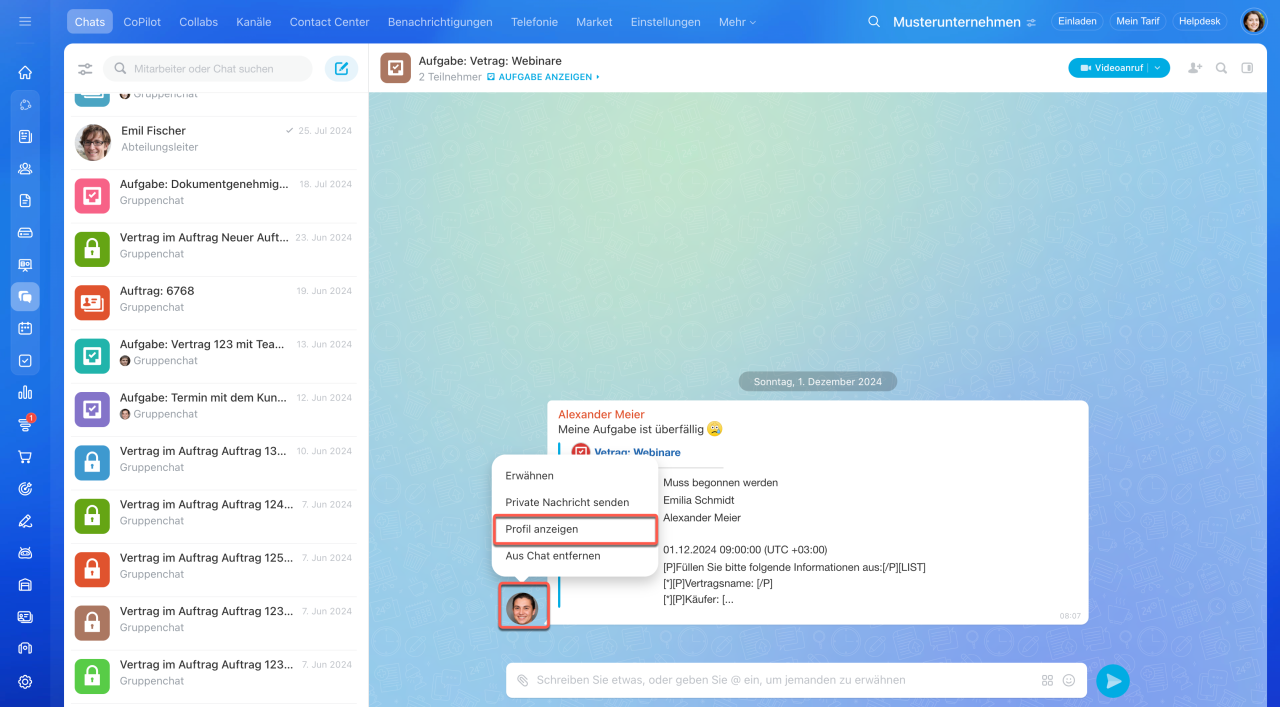The height and width of the screenshot is (707, 1280).
Task: Open the target goal icon in sidebar
Action: coord(25,488)
